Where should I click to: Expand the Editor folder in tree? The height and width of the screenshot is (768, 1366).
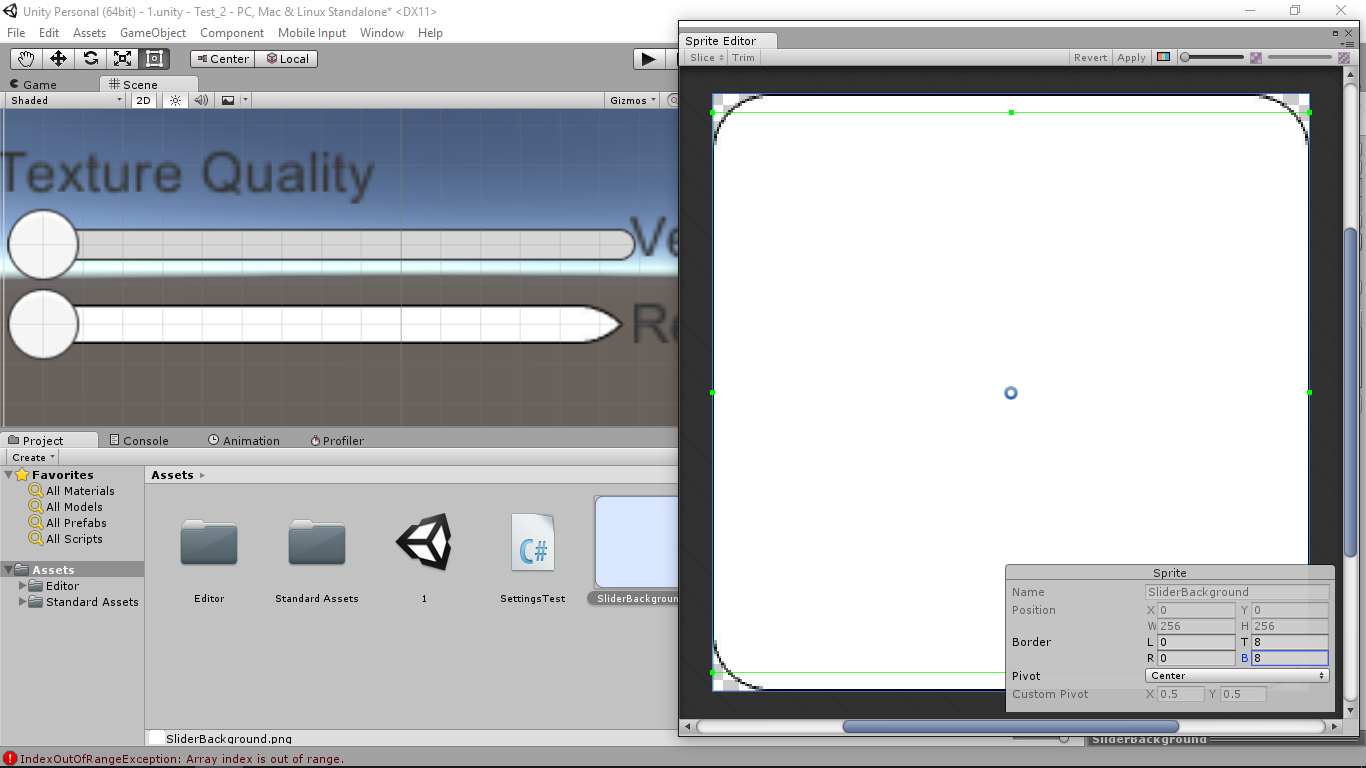tap(23, 586)
